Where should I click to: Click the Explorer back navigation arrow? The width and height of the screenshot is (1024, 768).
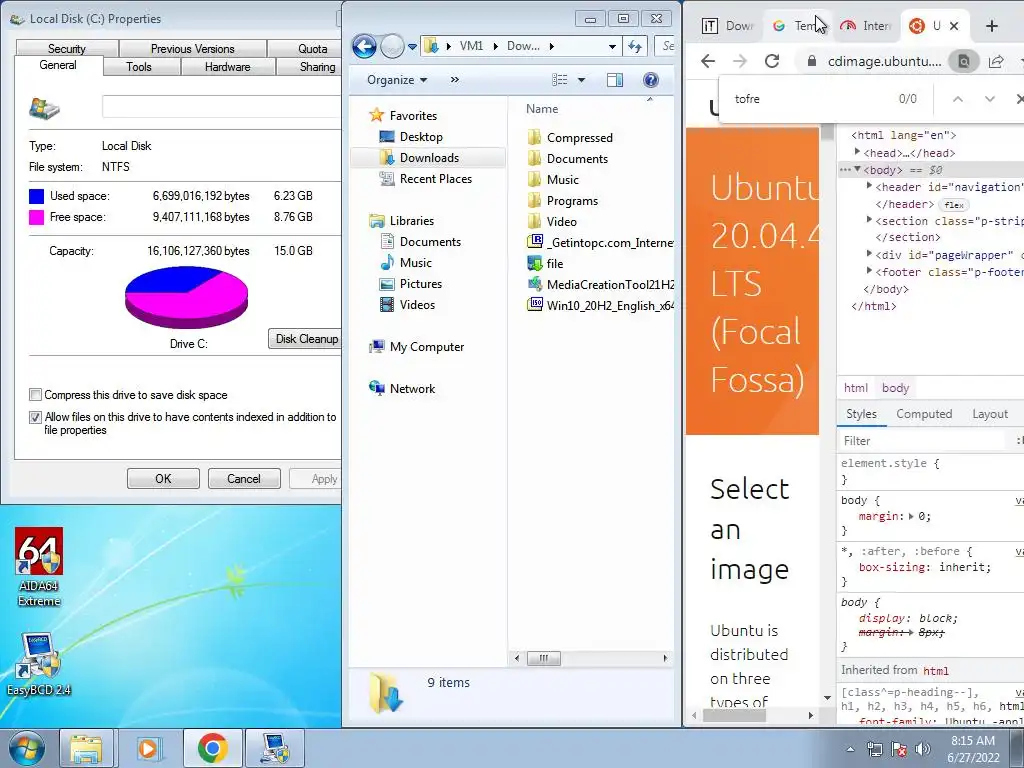click(364, 46)
